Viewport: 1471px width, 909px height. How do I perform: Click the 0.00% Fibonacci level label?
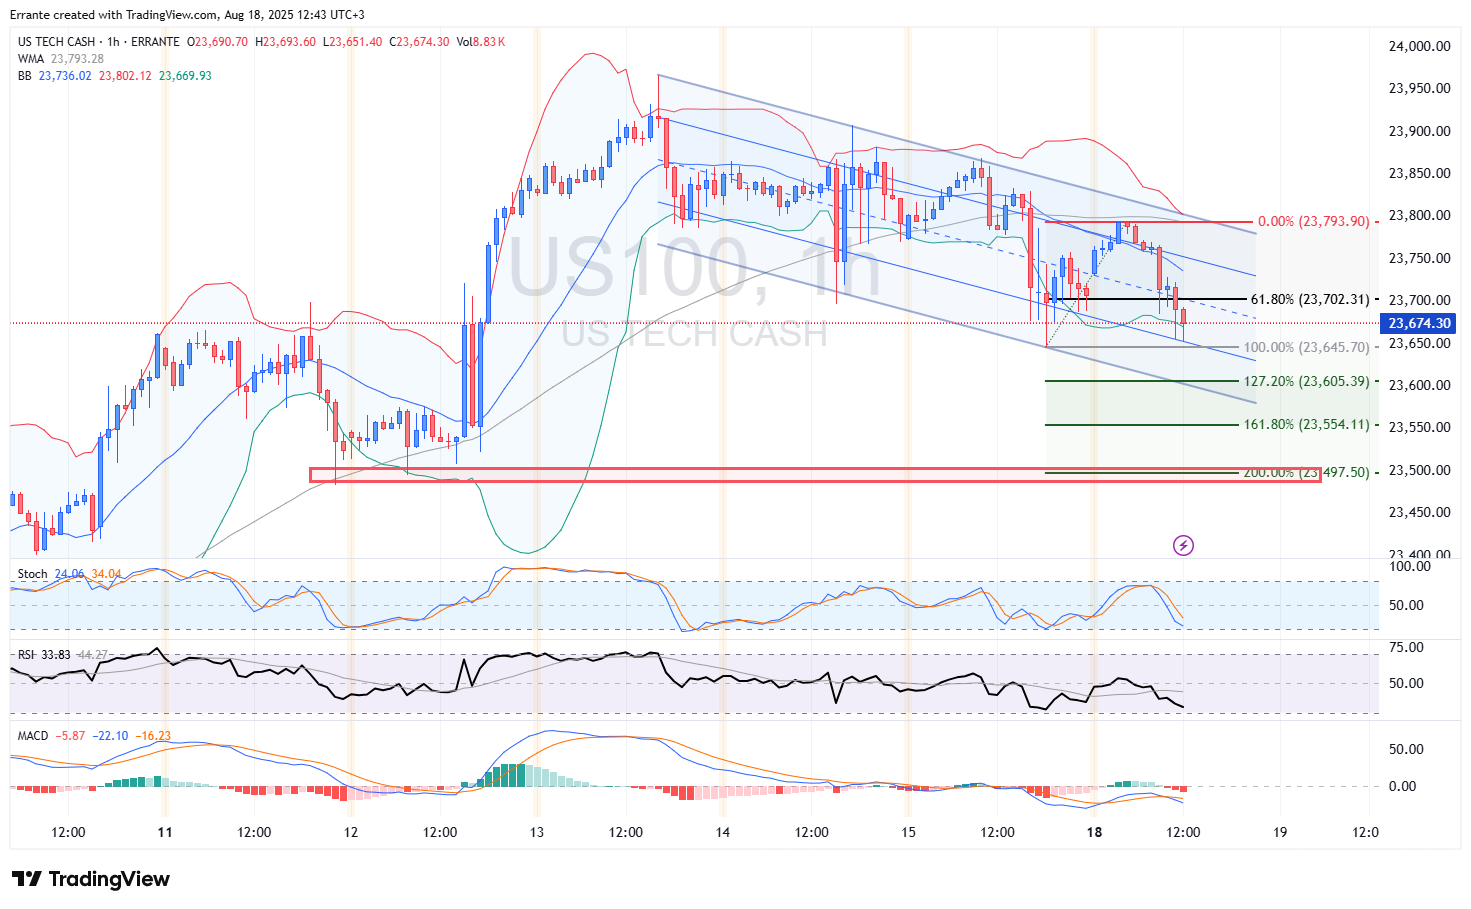pos(1314,222)
